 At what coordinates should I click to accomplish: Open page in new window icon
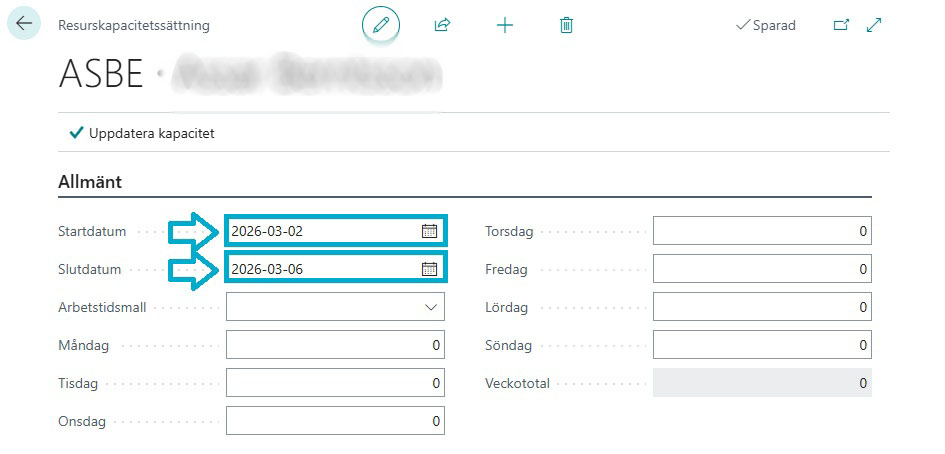point(841,25)
